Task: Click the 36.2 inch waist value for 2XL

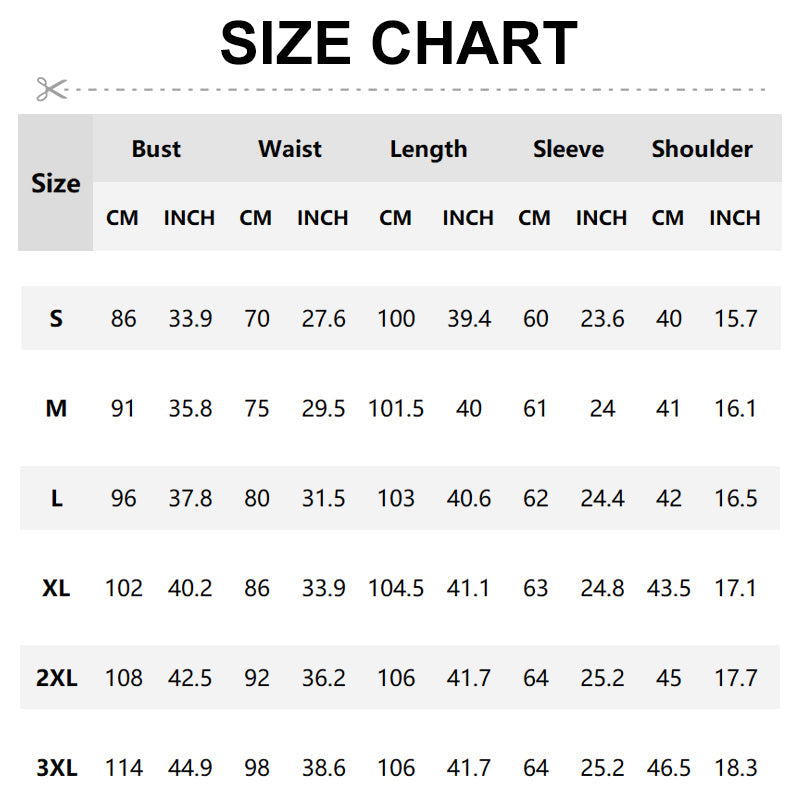Action: click(324, 678)
